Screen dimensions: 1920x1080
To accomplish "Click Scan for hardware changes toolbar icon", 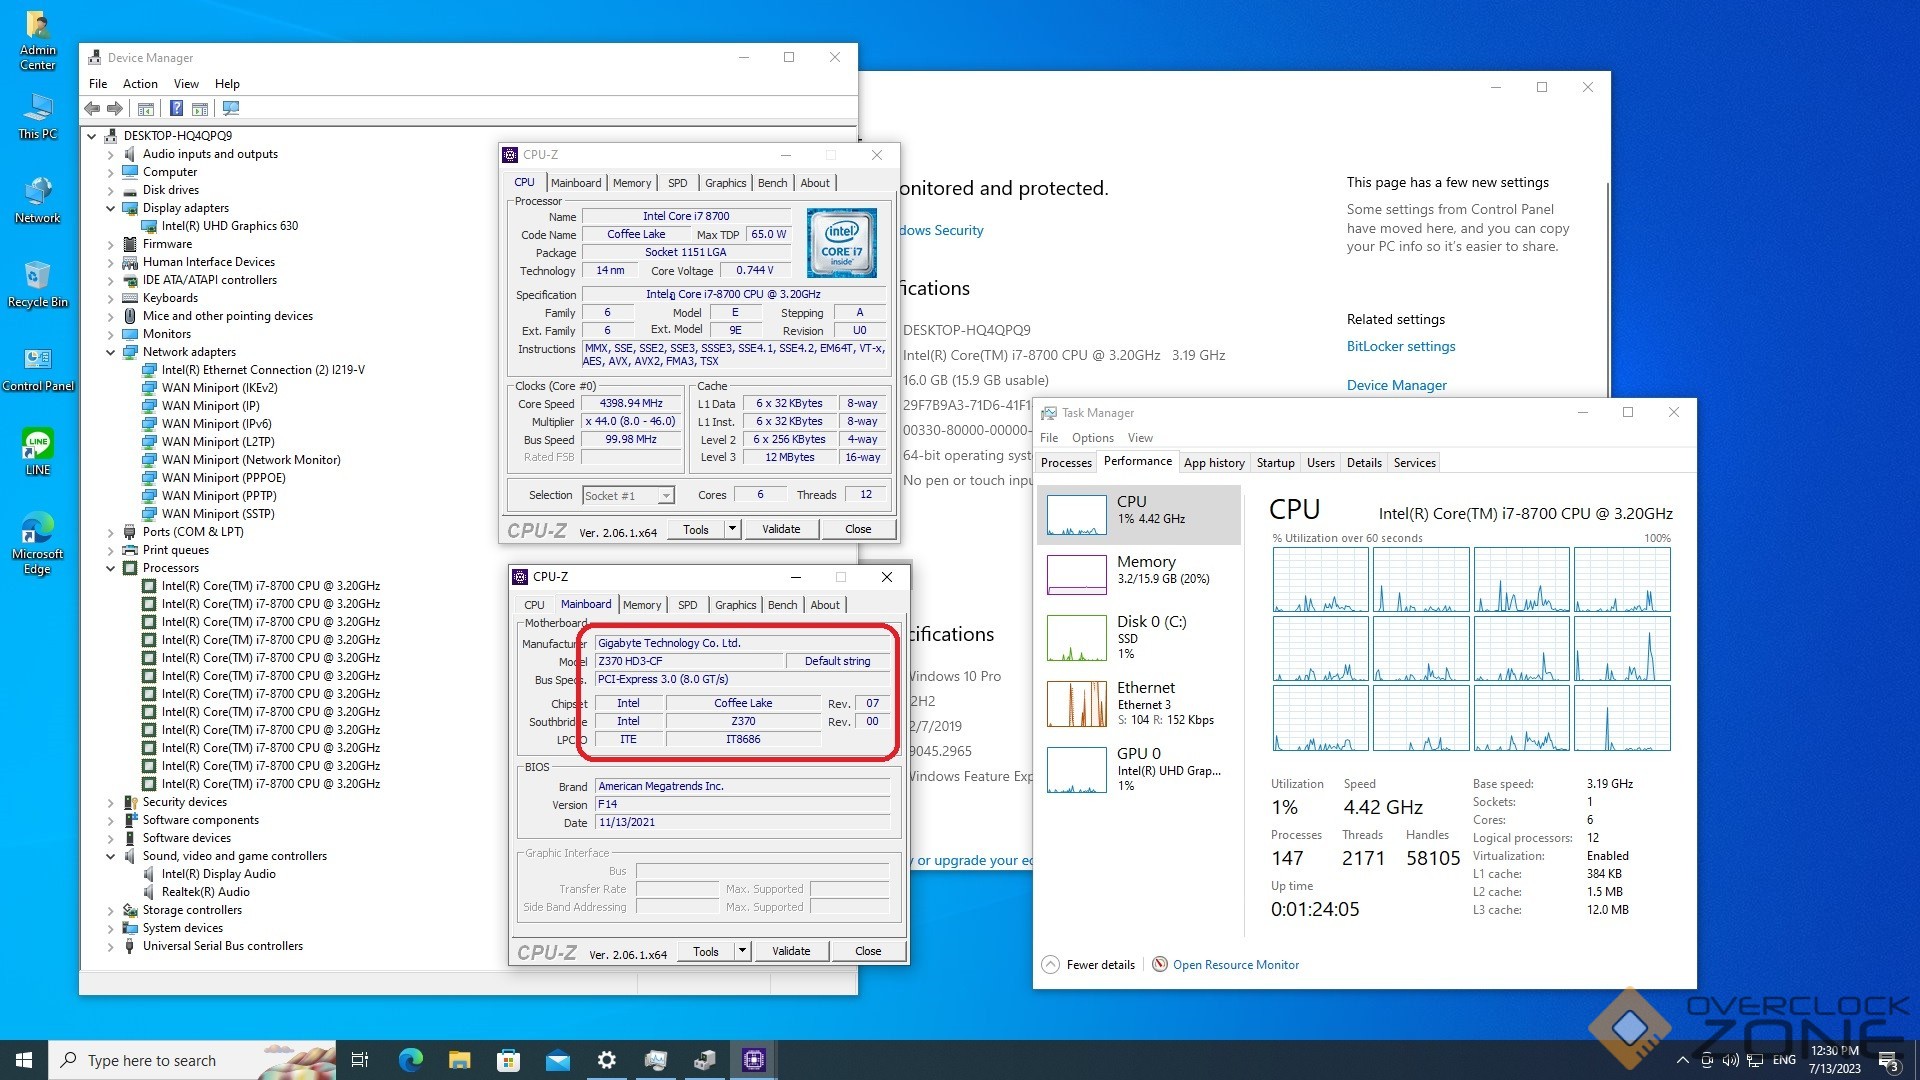I will click(231, 108).
